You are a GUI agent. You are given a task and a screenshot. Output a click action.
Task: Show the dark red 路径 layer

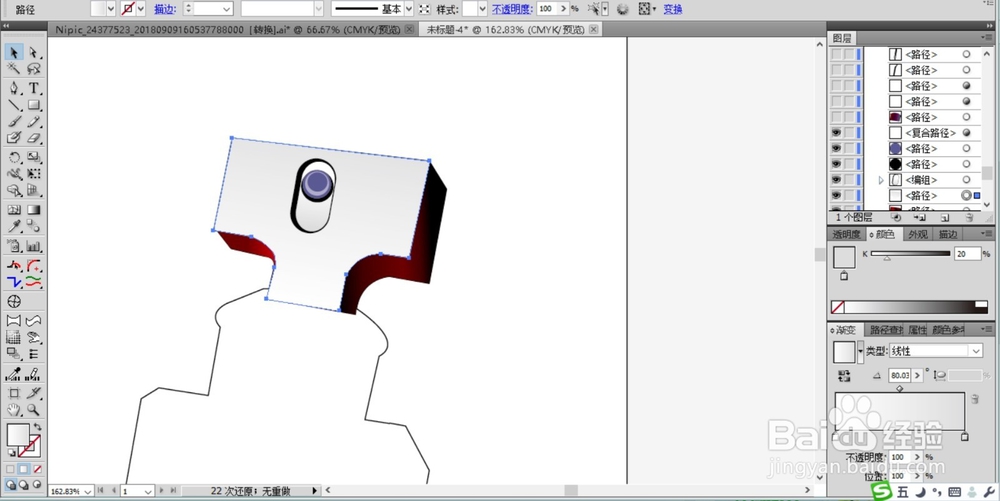pos(836,117)
